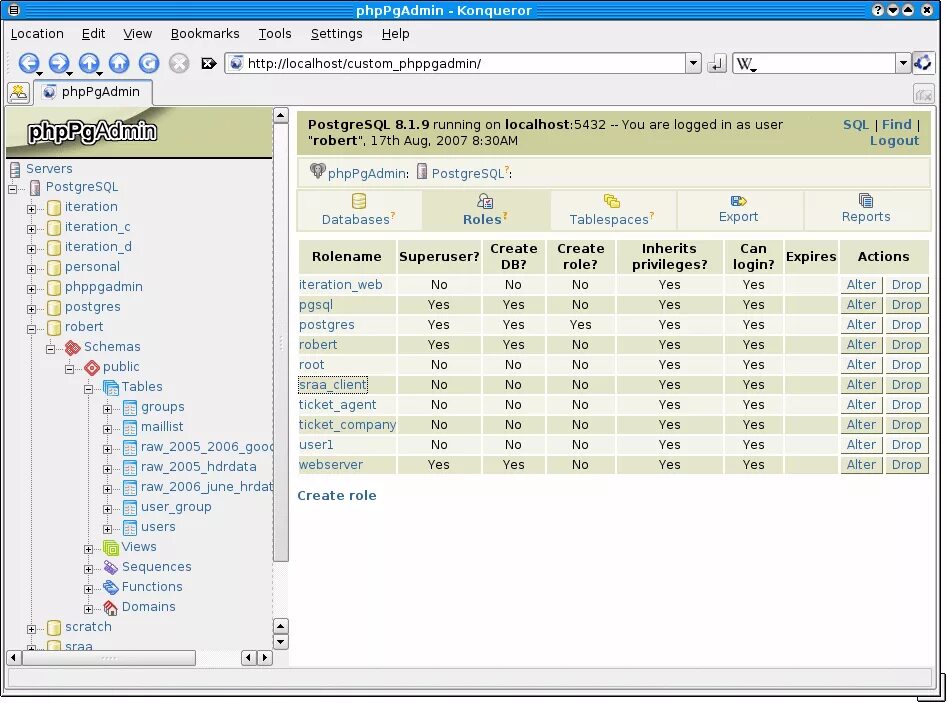Screen dimensions: 947x703
Task: Open the URL history dropdown arrow
Action: click(693, 63)
